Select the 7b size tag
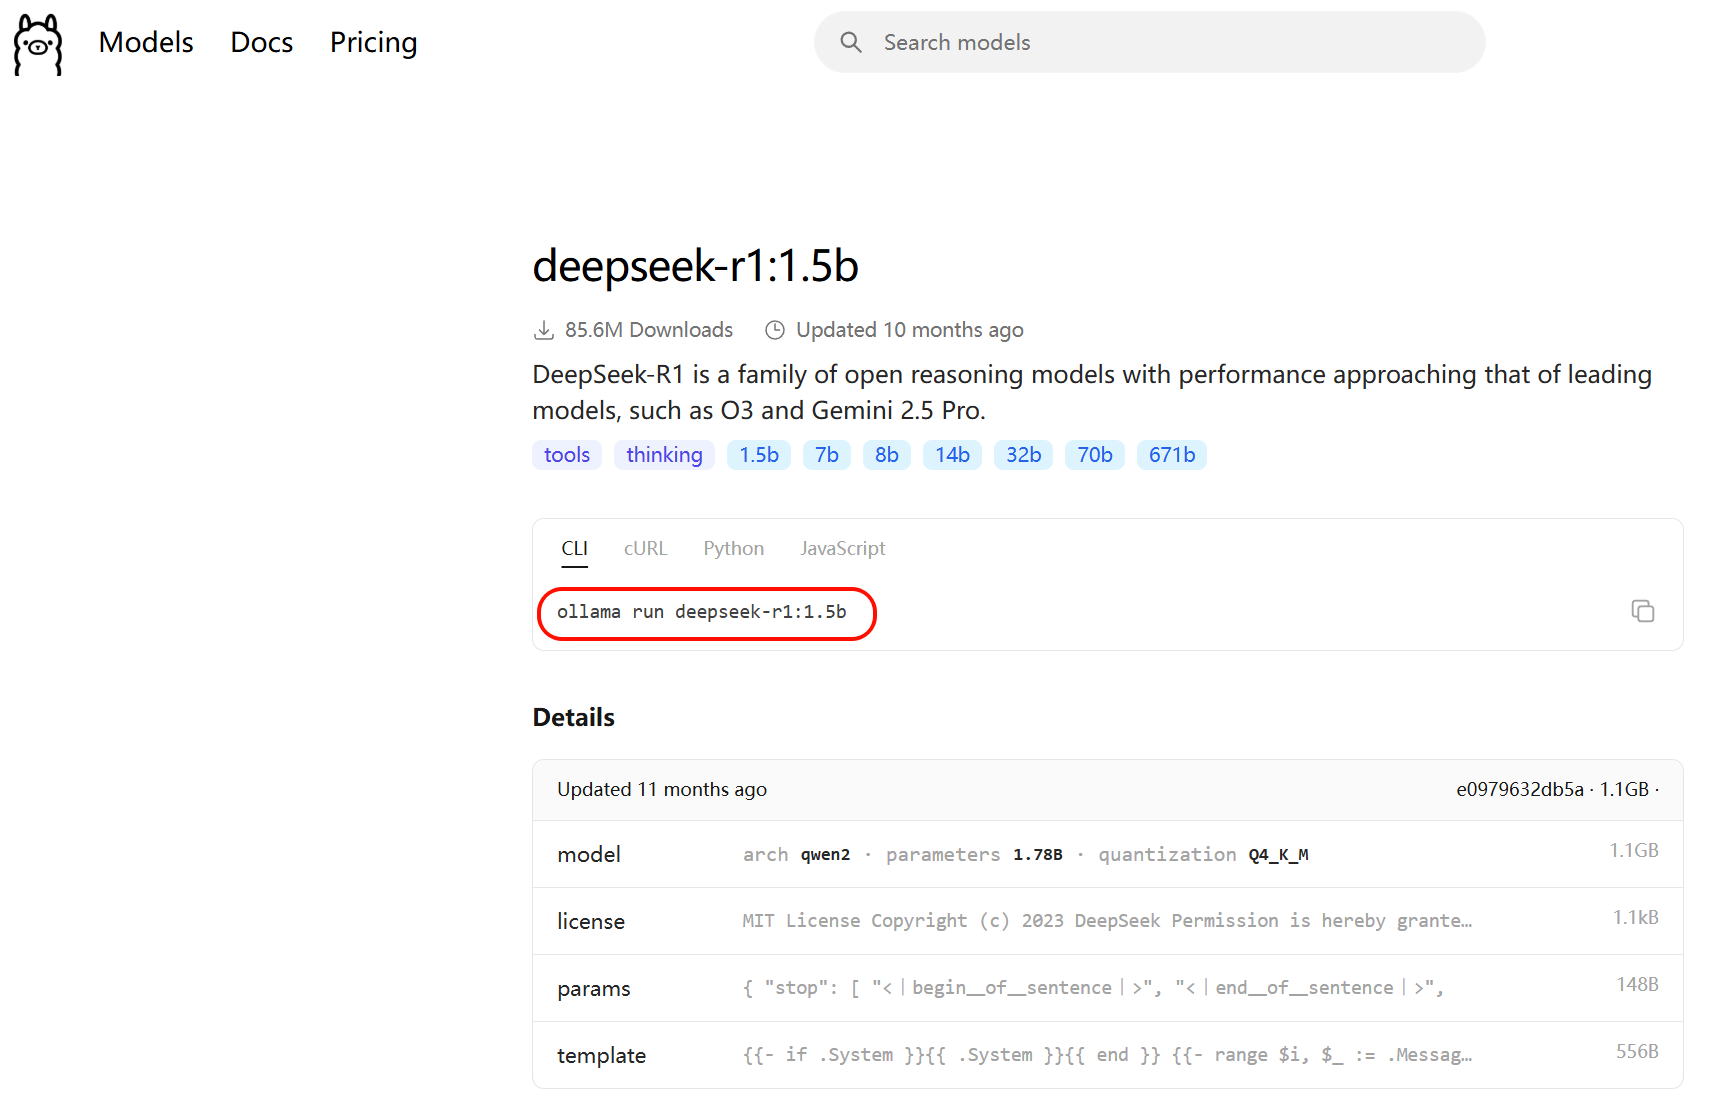Image resolution: width=1721 pixels, height=1097 pixels. coord(827,455)
